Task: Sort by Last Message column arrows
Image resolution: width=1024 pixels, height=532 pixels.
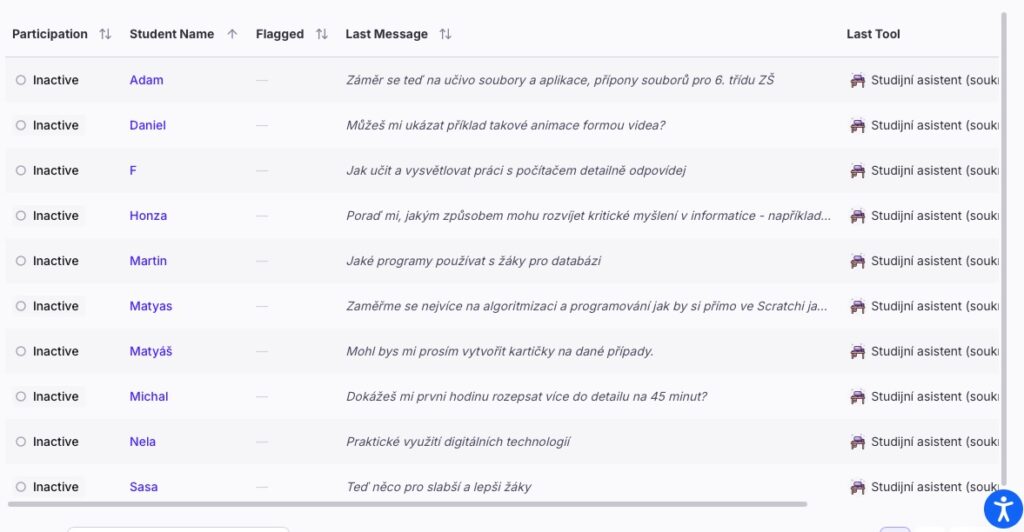Action: pos(445,34)
